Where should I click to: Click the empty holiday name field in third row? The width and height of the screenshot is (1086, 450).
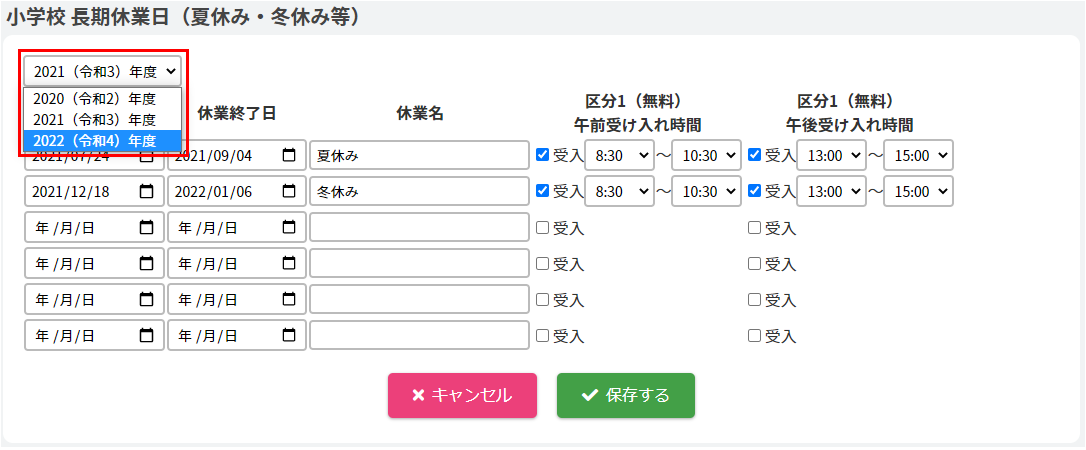[x=419, y=228]
